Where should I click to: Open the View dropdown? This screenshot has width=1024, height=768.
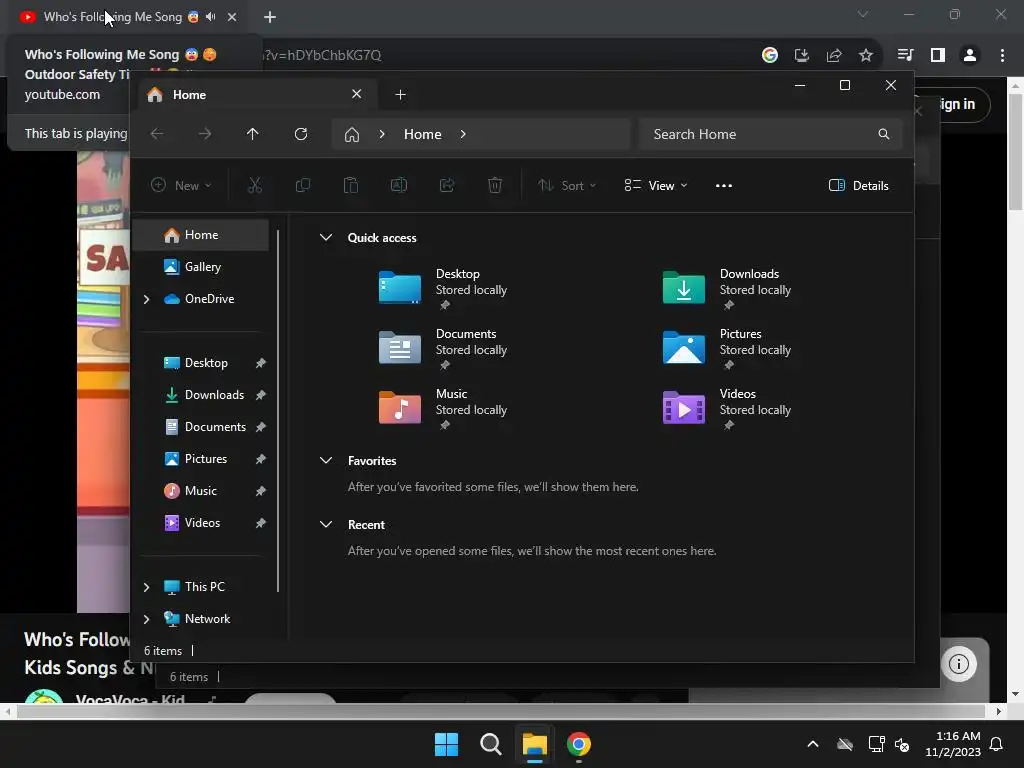pos(656,185)
